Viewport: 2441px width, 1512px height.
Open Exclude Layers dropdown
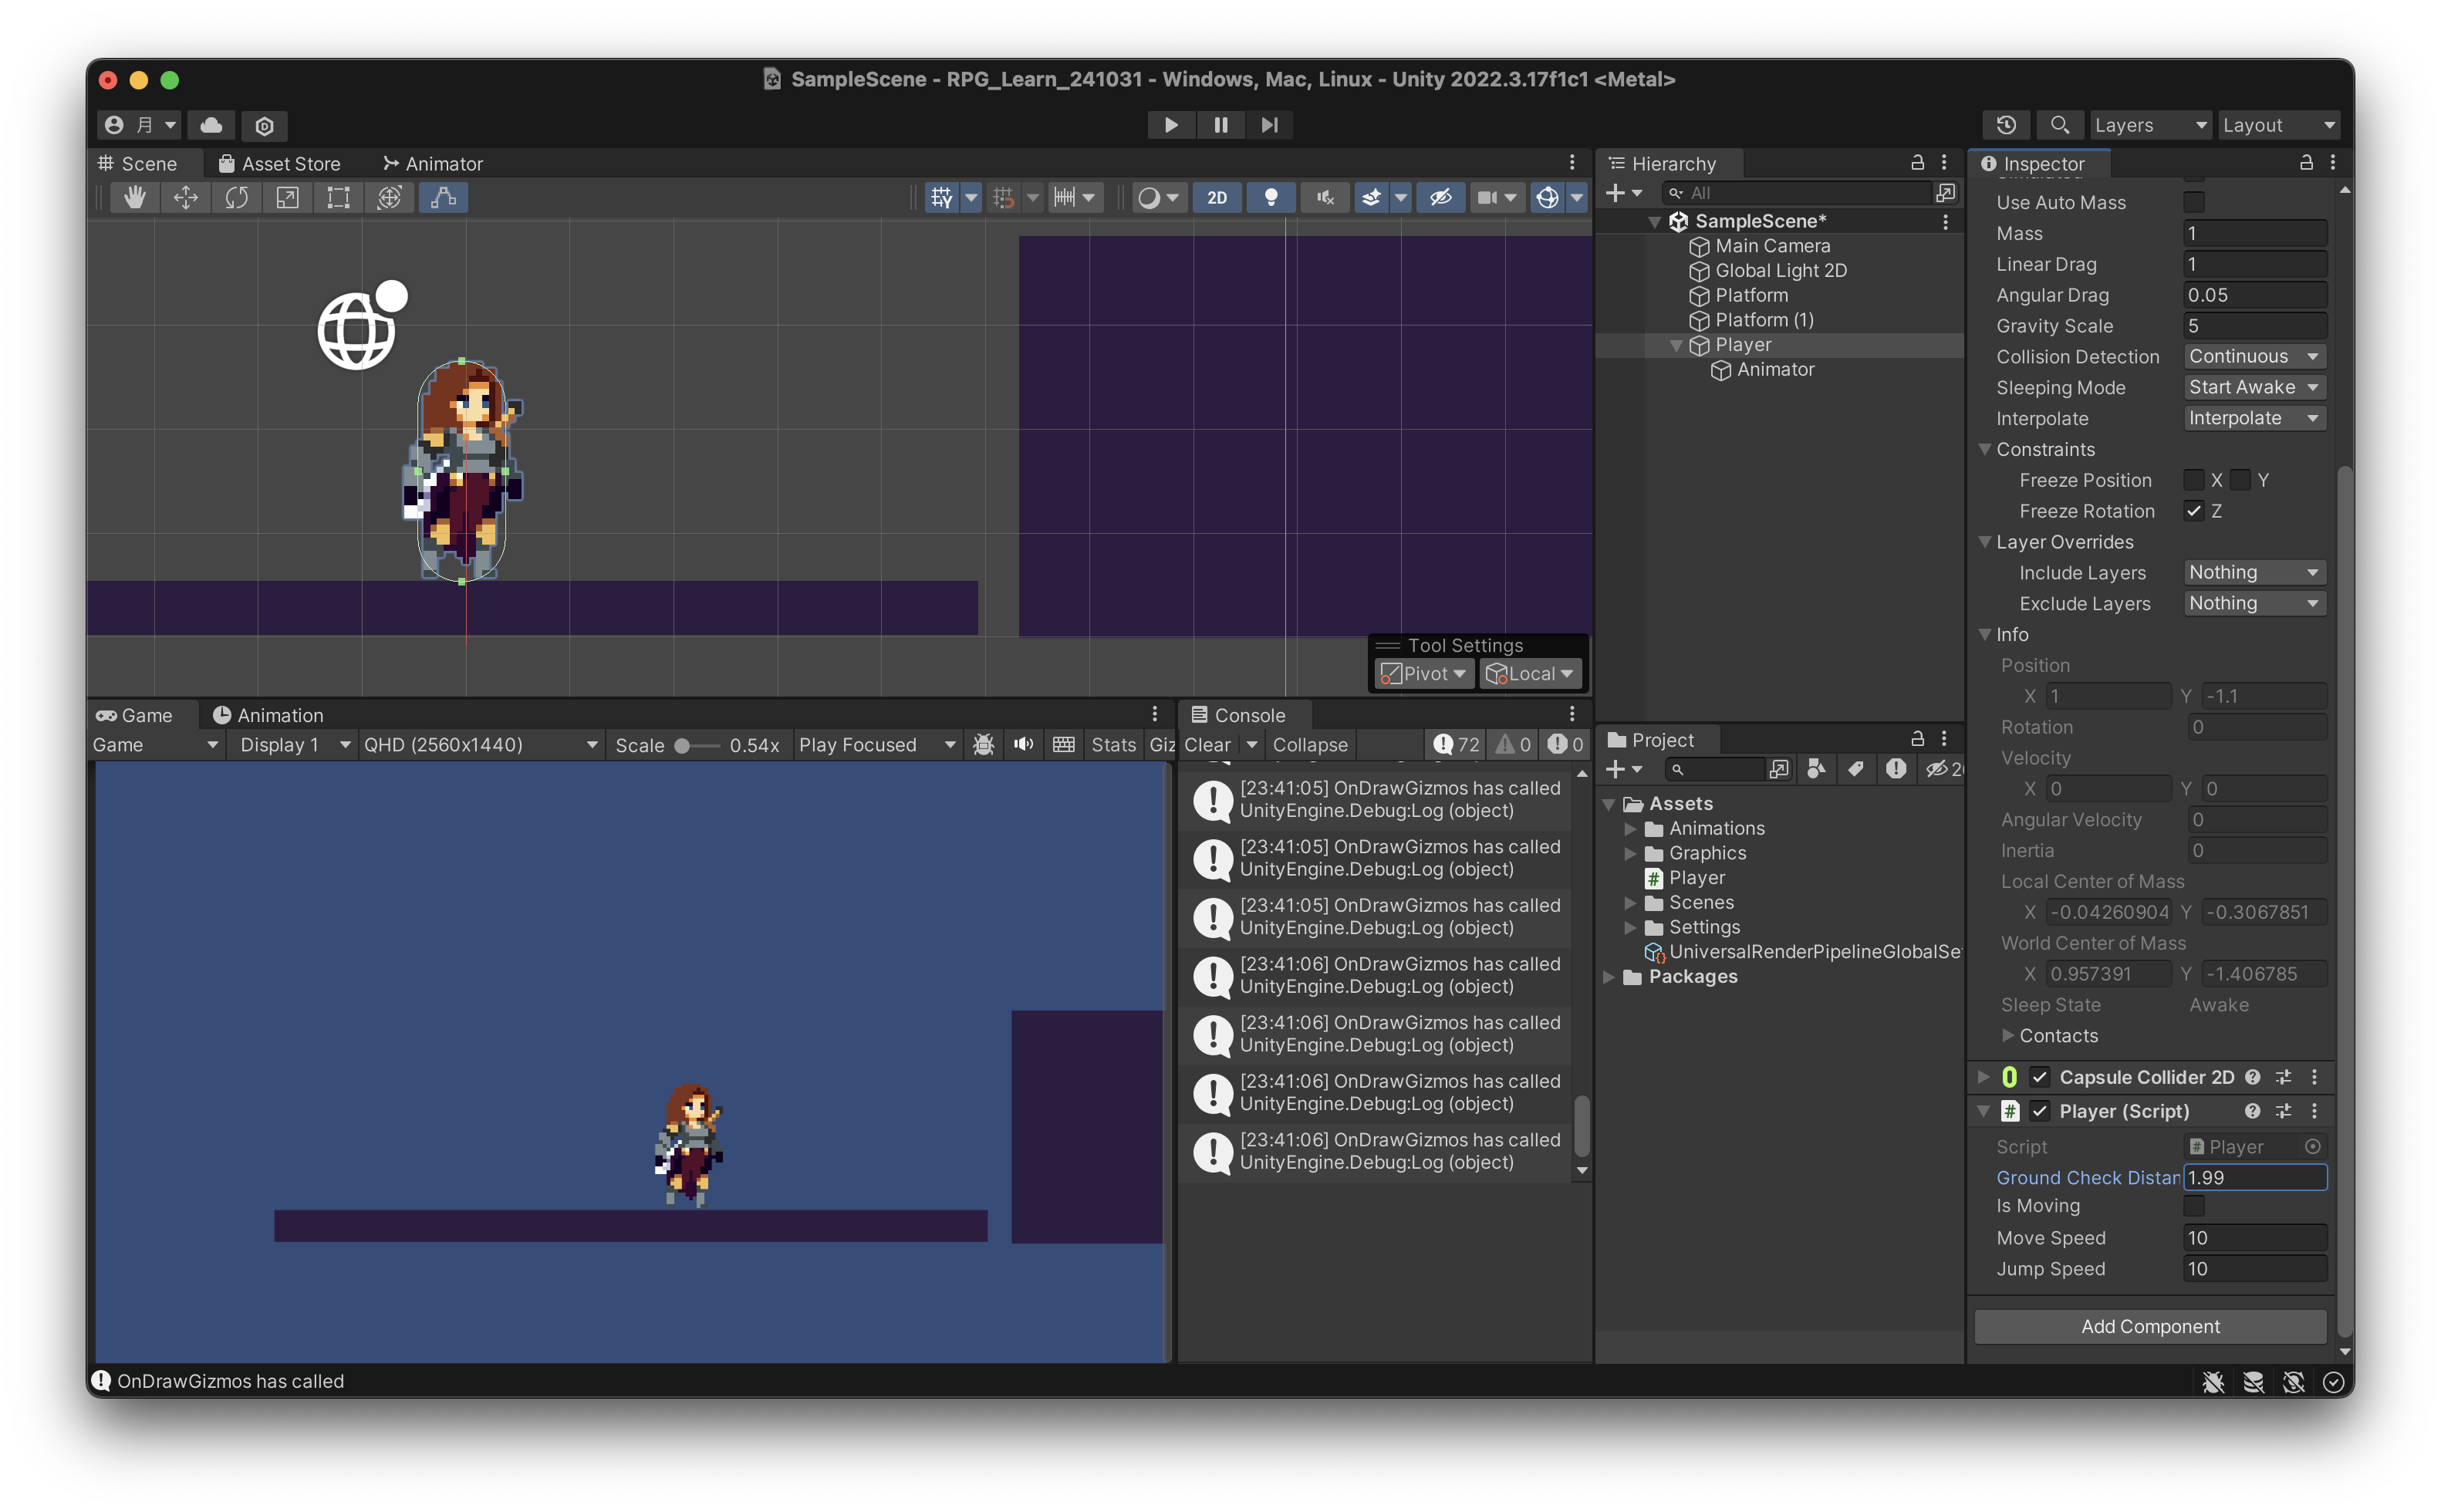point(2255,603)
